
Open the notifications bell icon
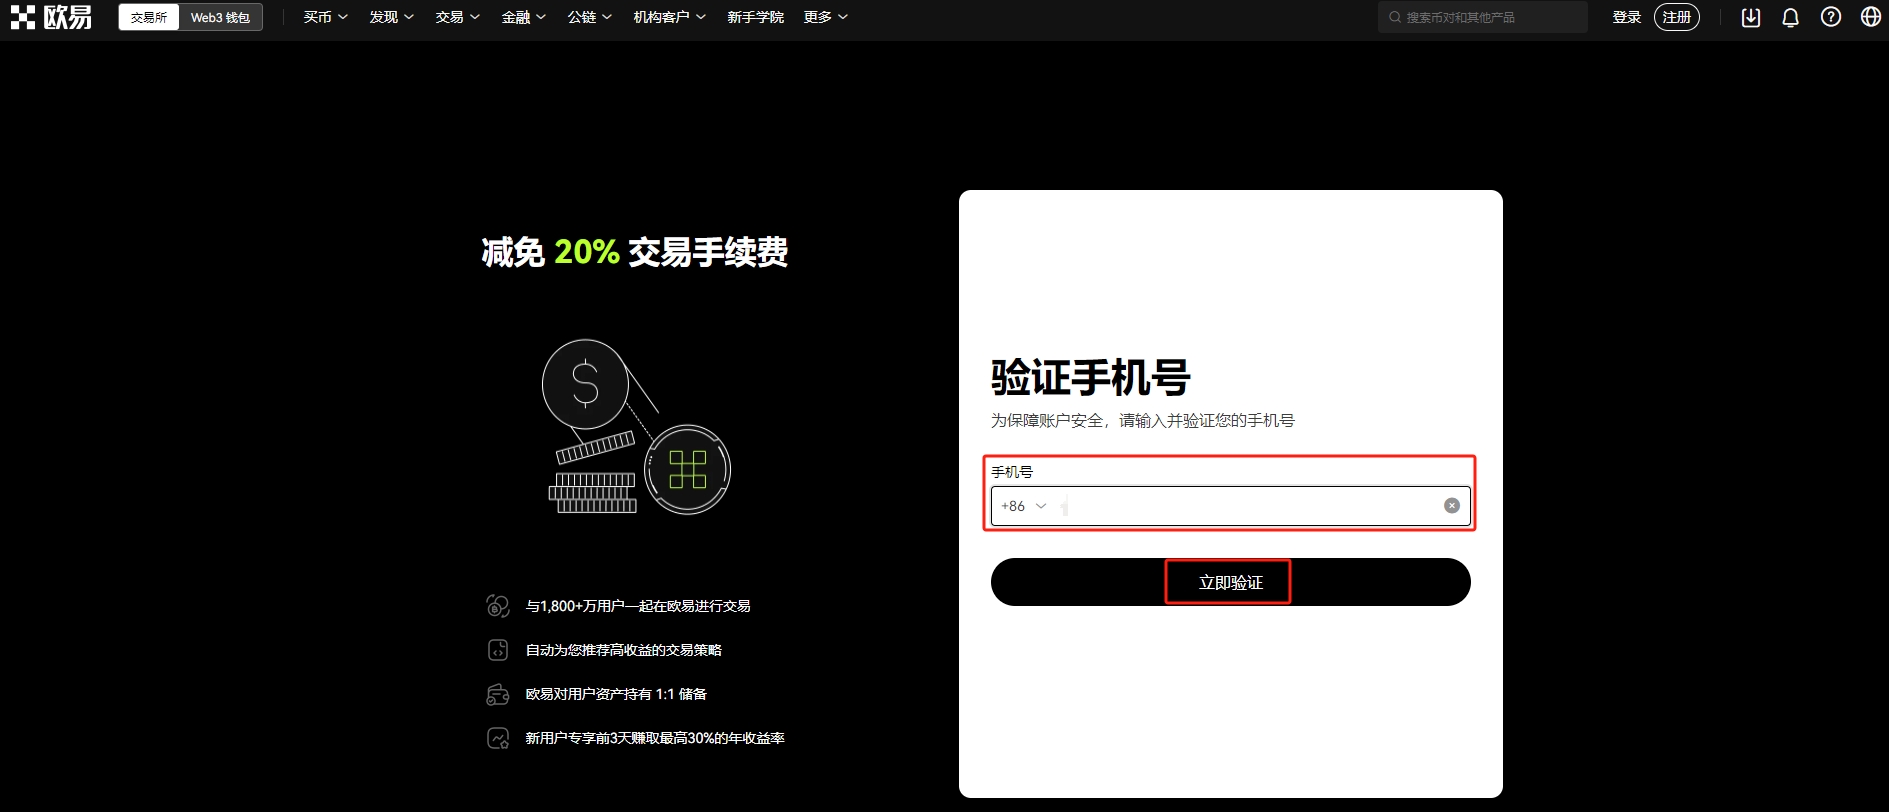click(1790, 17)
